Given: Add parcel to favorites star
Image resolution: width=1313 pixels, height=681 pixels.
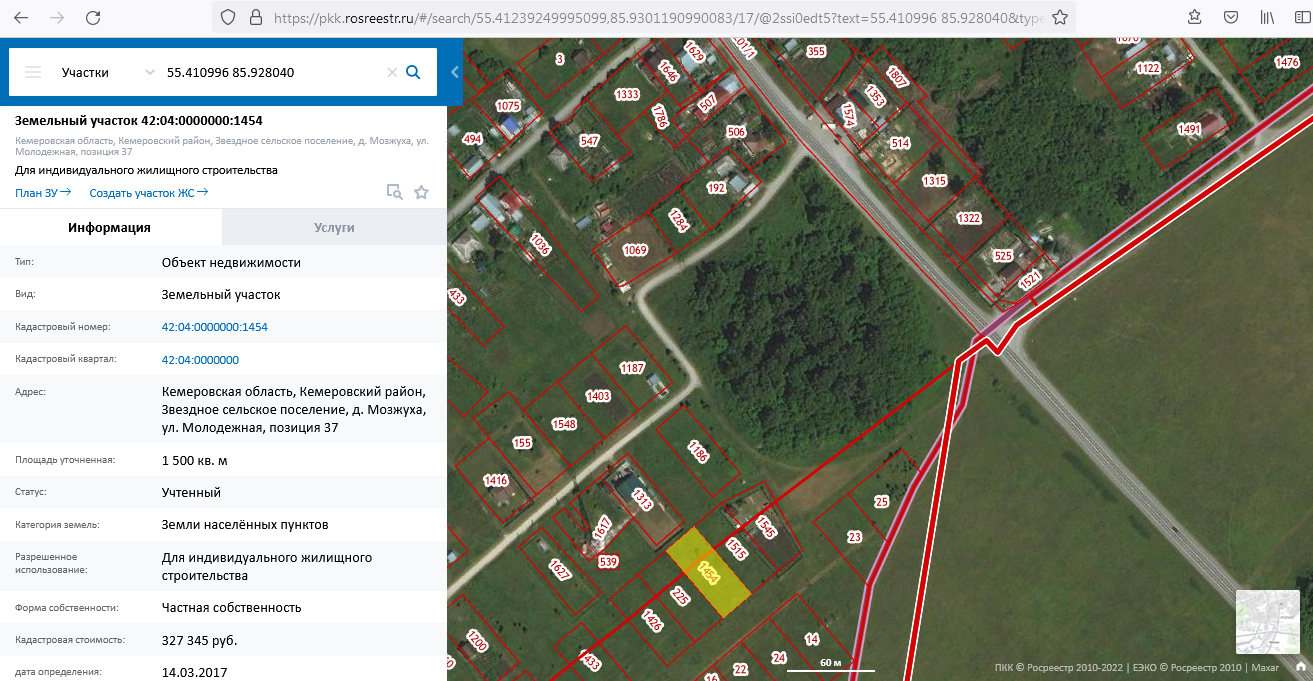Looking at the screenshot, I should [x=421, y=192].
